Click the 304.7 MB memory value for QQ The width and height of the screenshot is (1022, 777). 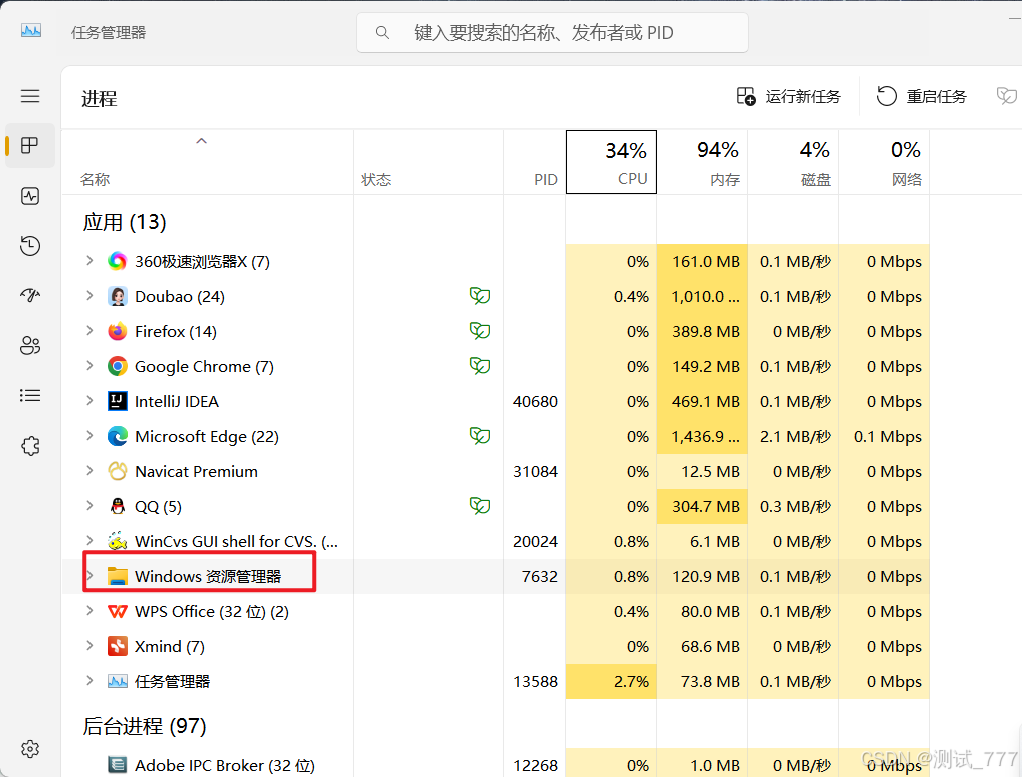(x=706, y=506)
